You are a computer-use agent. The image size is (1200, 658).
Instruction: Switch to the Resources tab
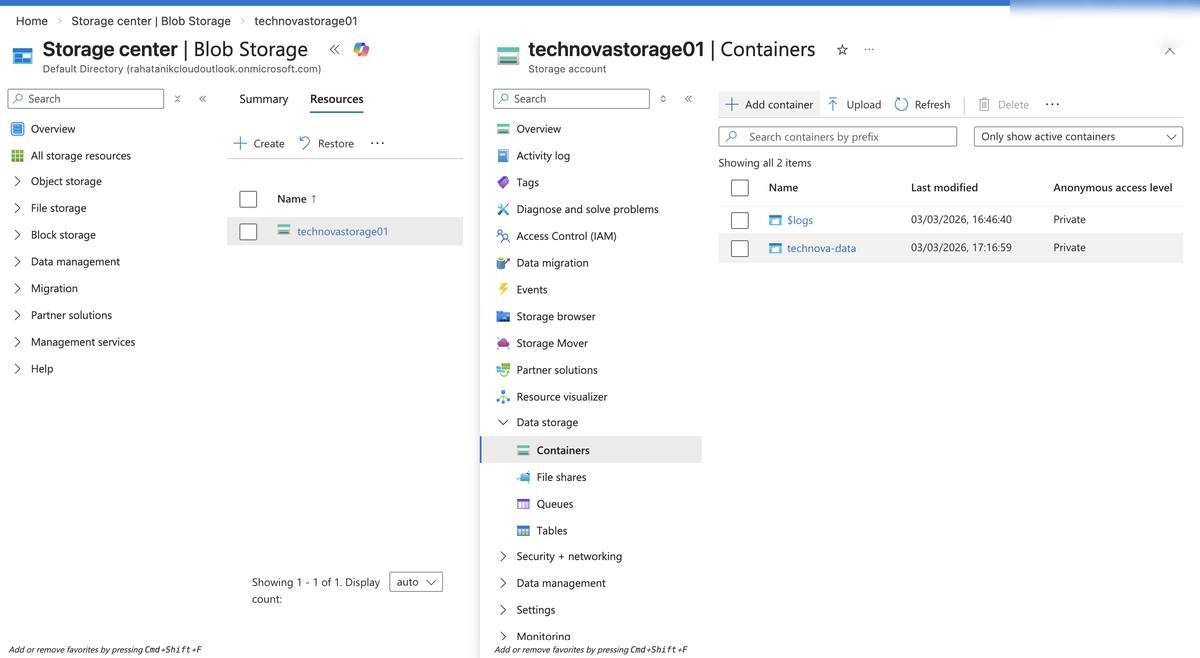[x=337, y=99]
